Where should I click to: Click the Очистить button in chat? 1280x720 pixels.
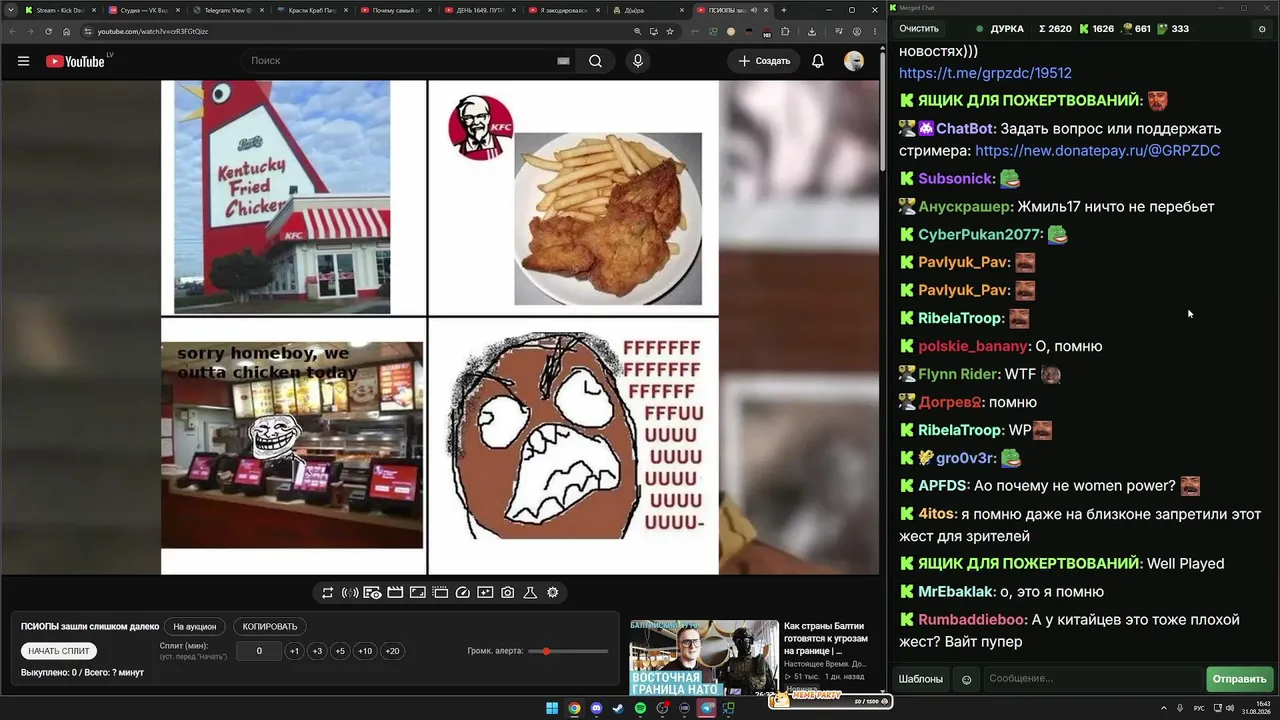coord(919,29)
